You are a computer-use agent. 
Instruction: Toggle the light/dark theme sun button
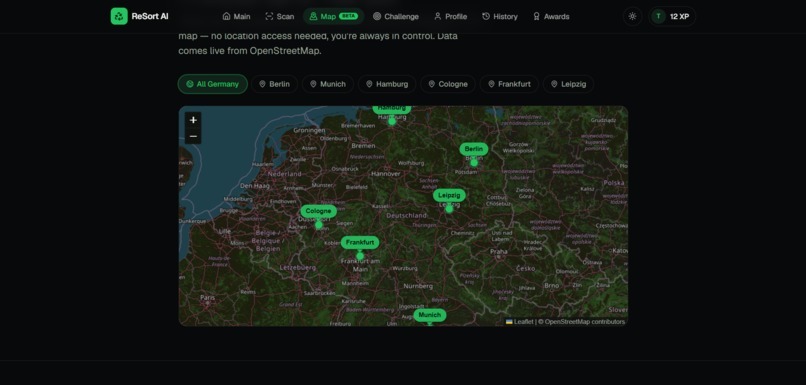(632, 16)
